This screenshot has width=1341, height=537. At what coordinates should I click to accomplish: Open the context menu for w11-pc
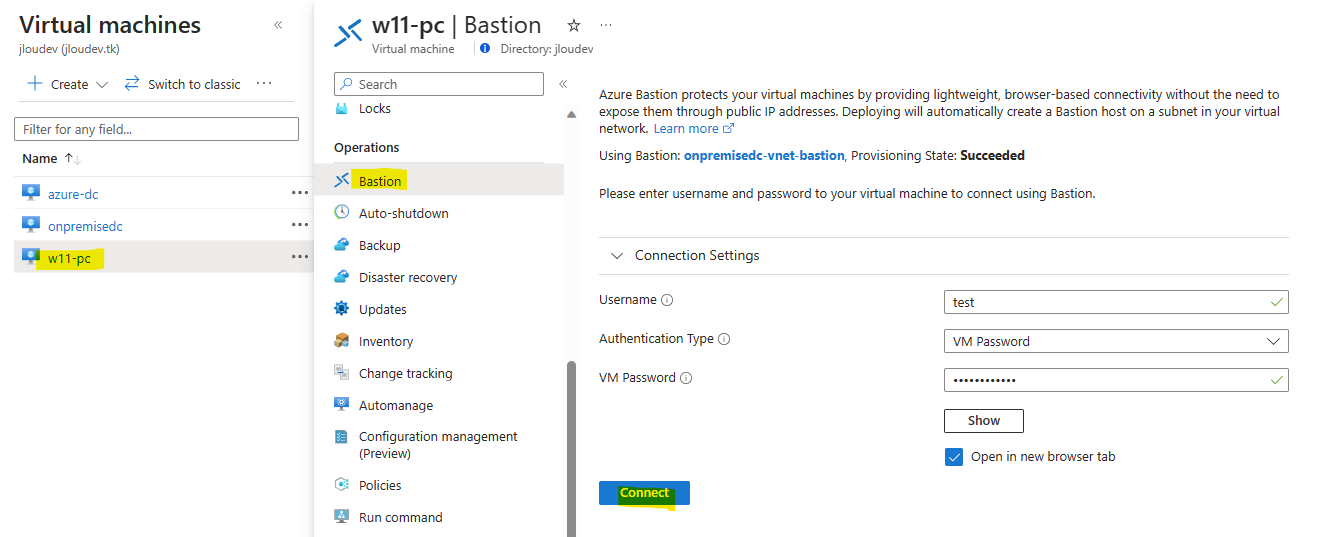[300, 257]
